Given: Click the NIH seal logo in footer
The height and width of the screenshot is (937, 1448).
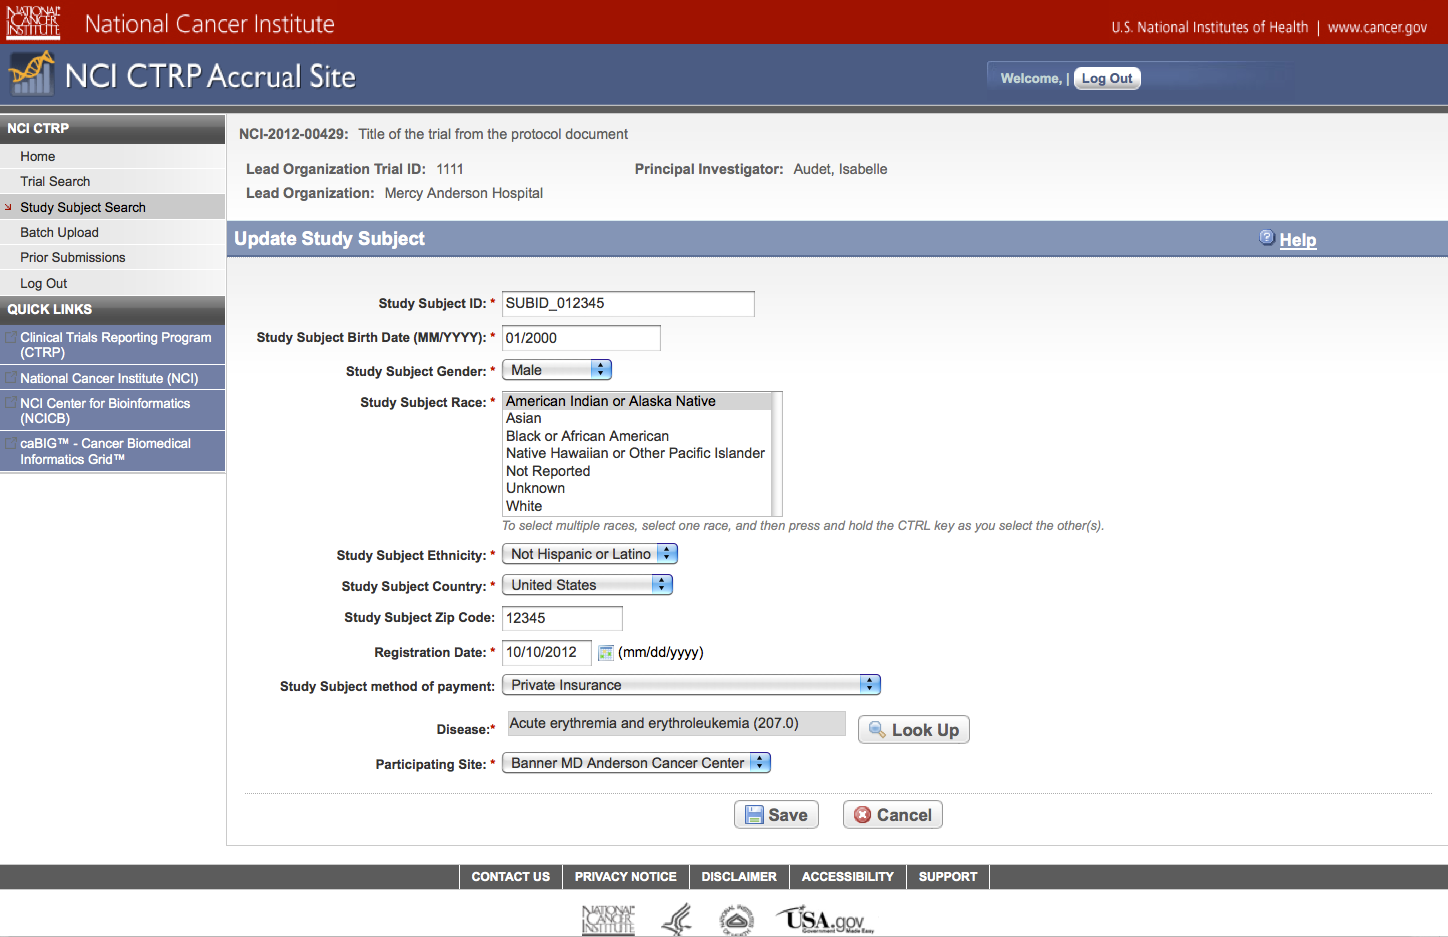Looking at the screenshot, I should [736, 920].
